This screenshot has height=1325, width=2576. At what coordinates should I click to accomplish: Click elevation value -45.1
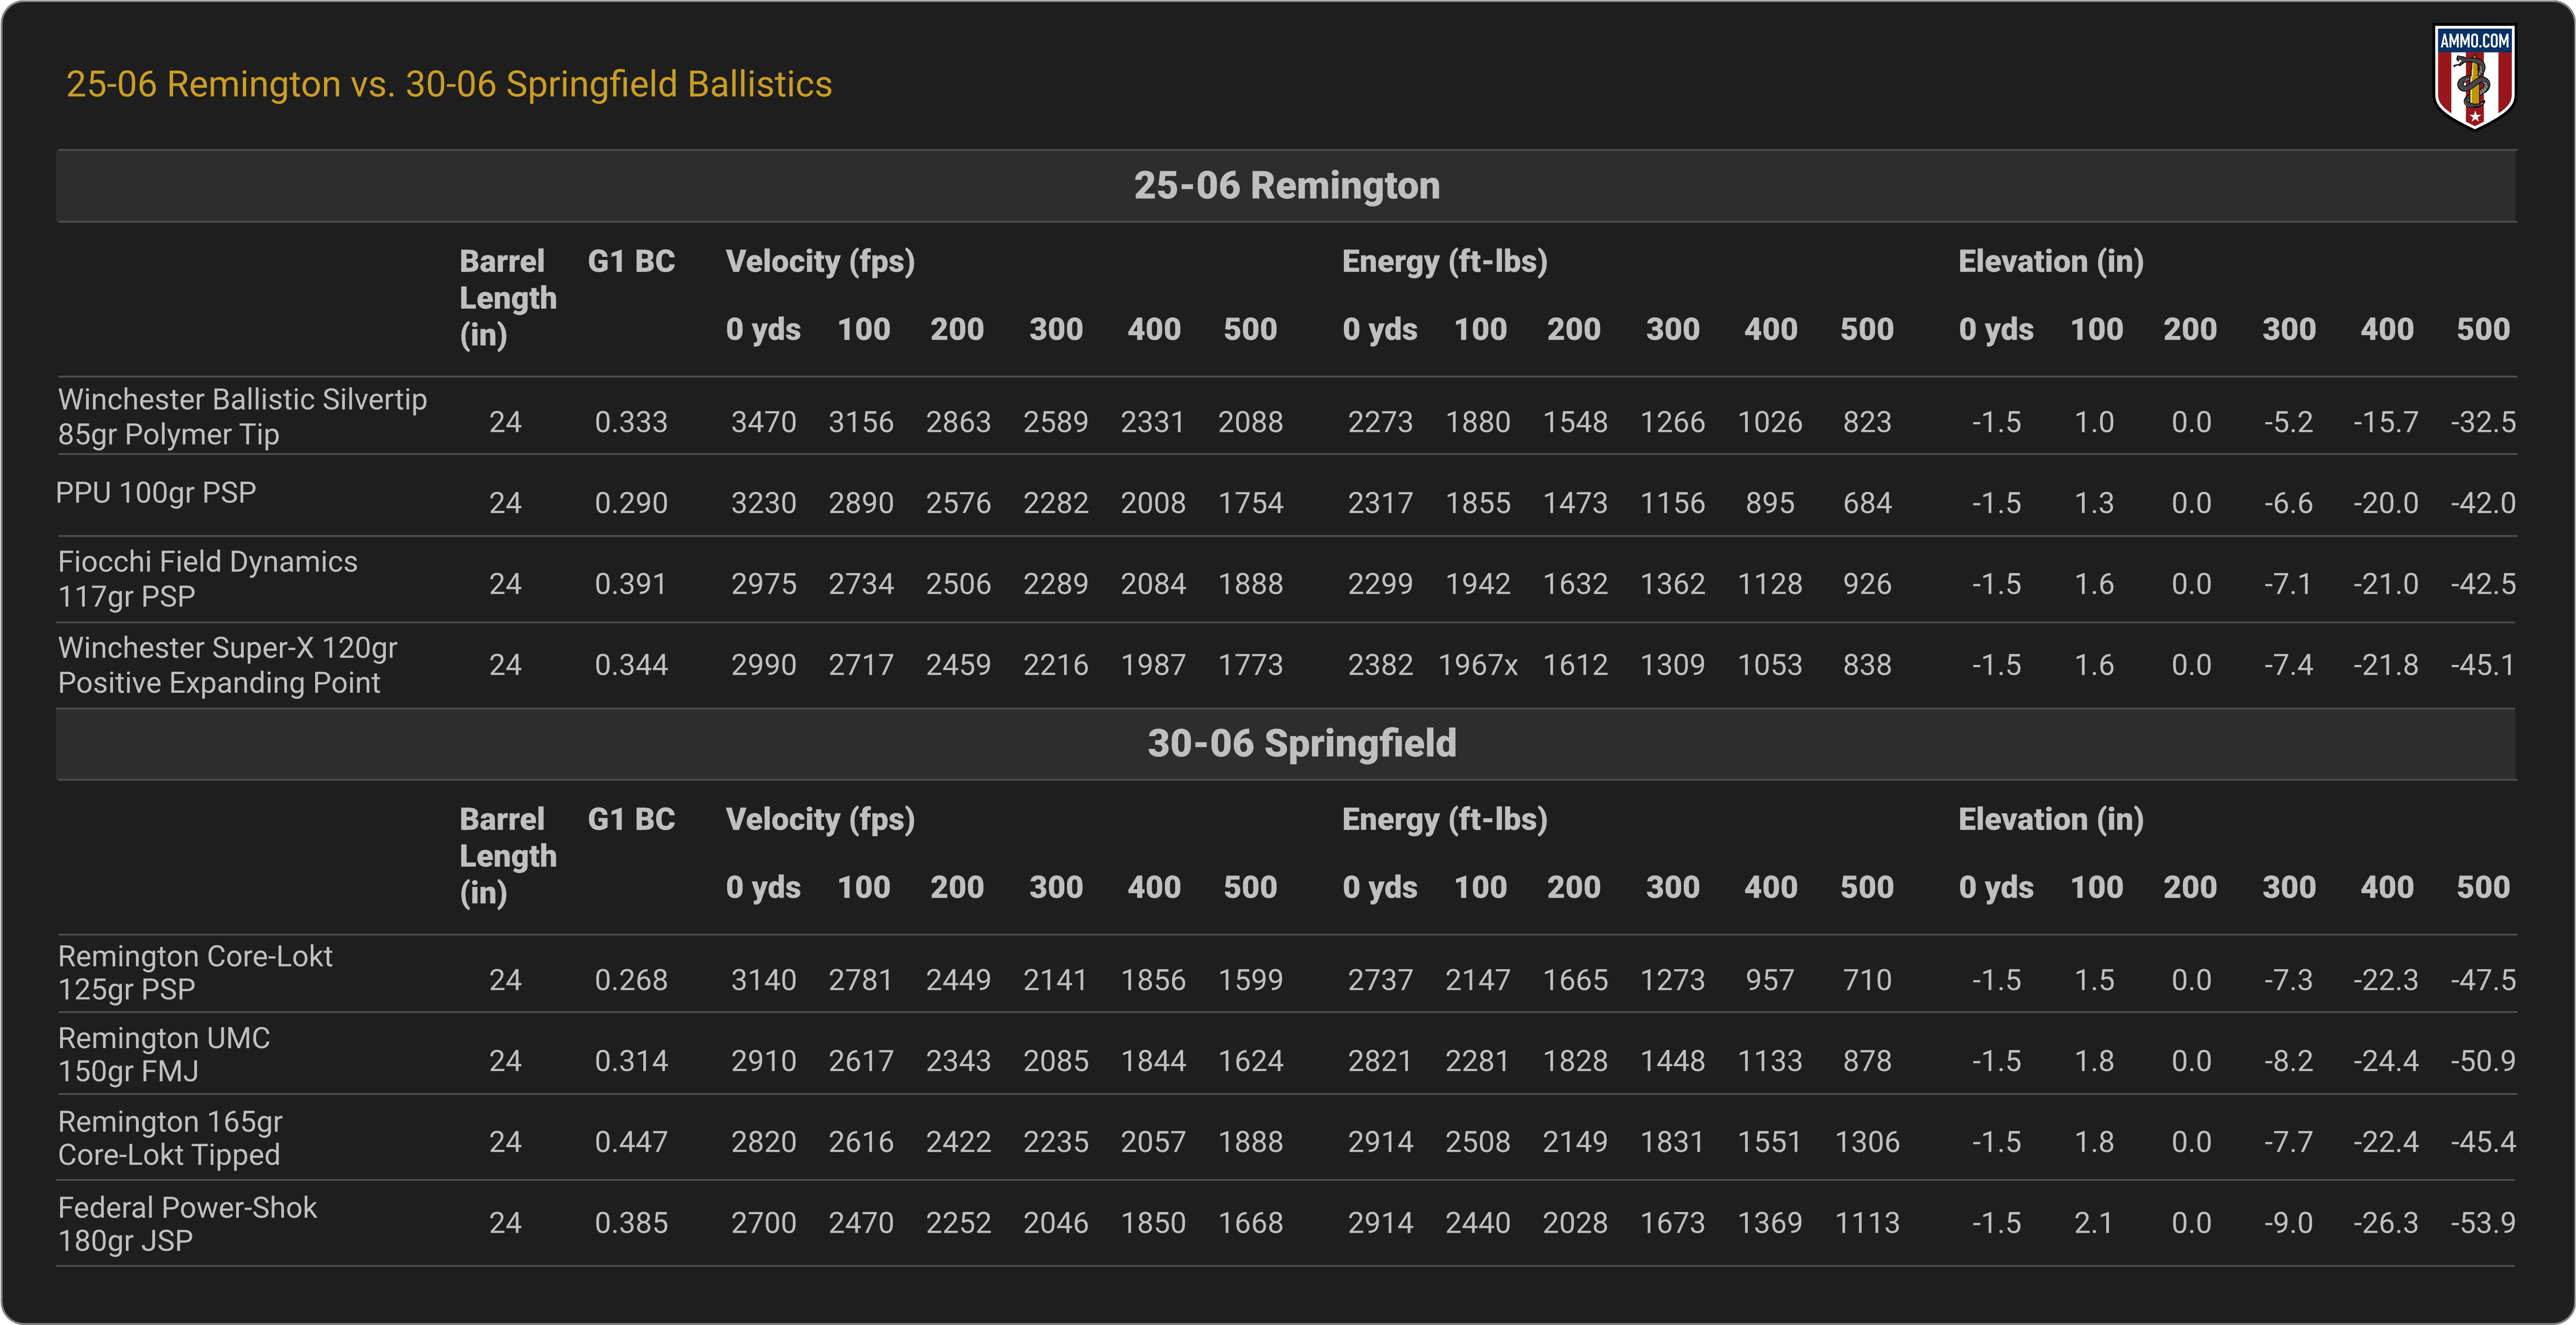tap(2483, 665)
